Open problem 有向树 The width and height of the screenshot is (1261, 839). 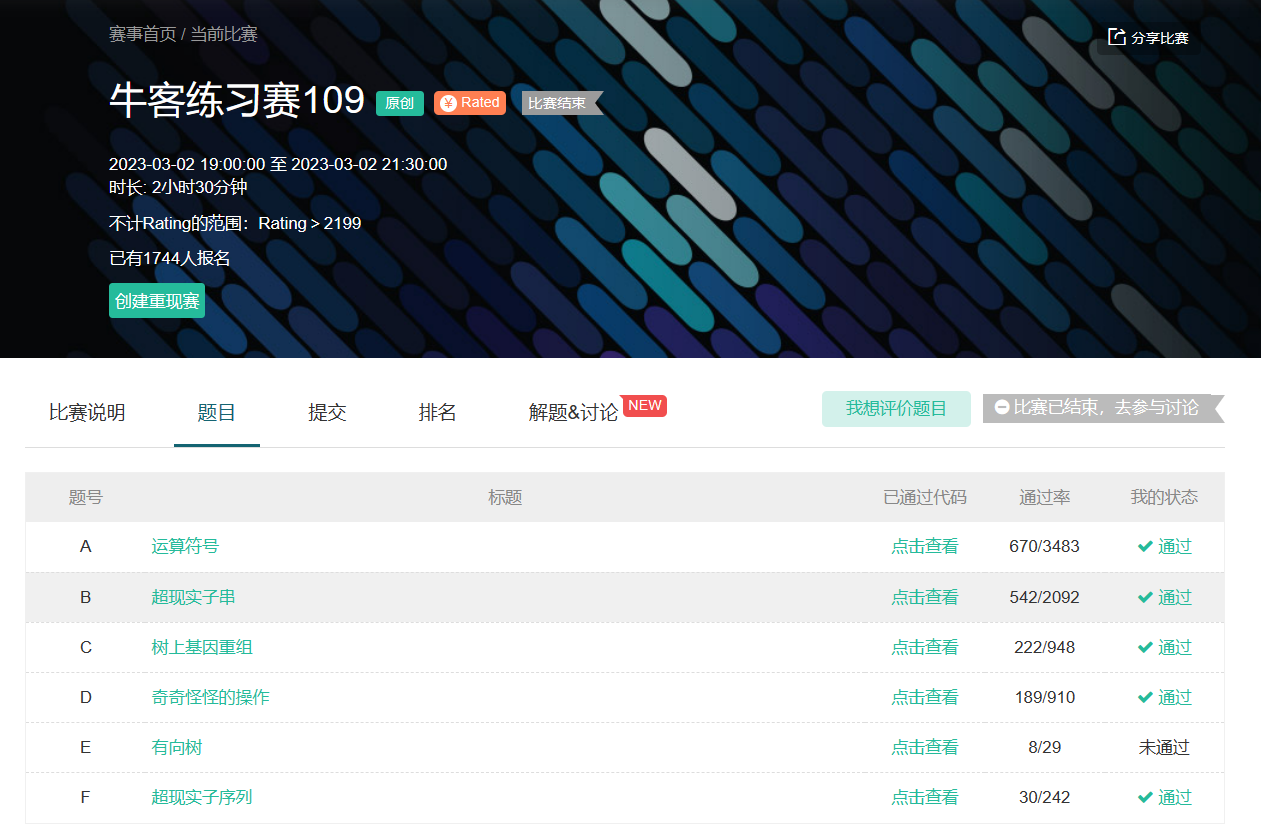pyautogui.click(x=176, y=747)
